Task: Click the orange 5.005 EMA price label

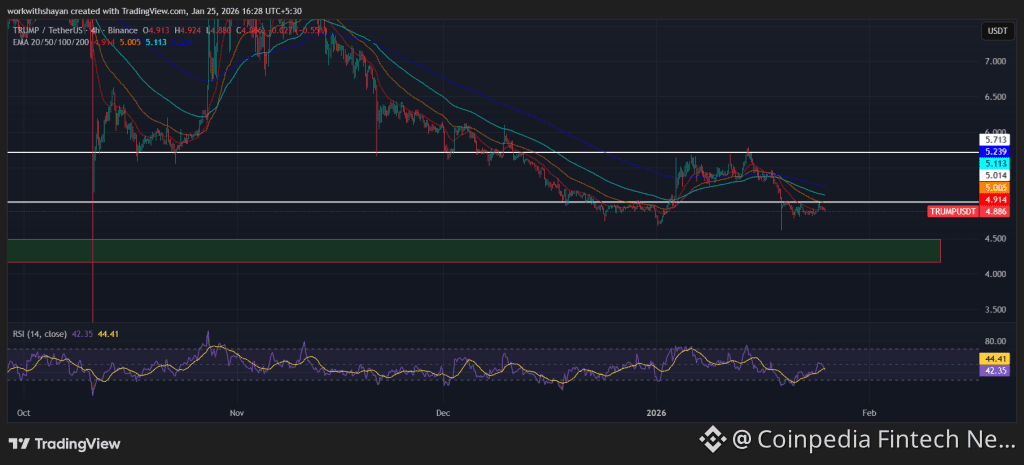Action: point(996,188)
